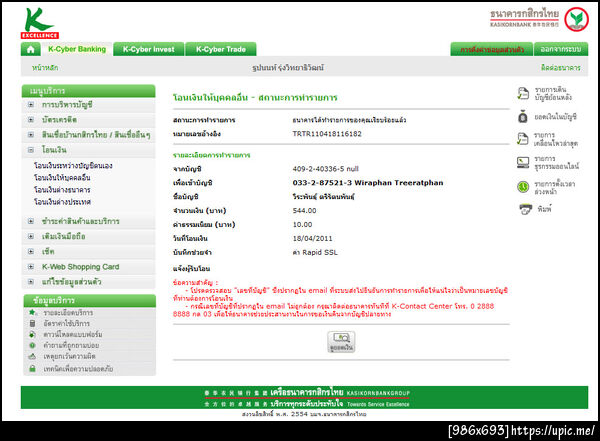The width and height of the screenshot is (600, 441).
Task: Click the Kasikornbank round logo
Action: [577, 19]
